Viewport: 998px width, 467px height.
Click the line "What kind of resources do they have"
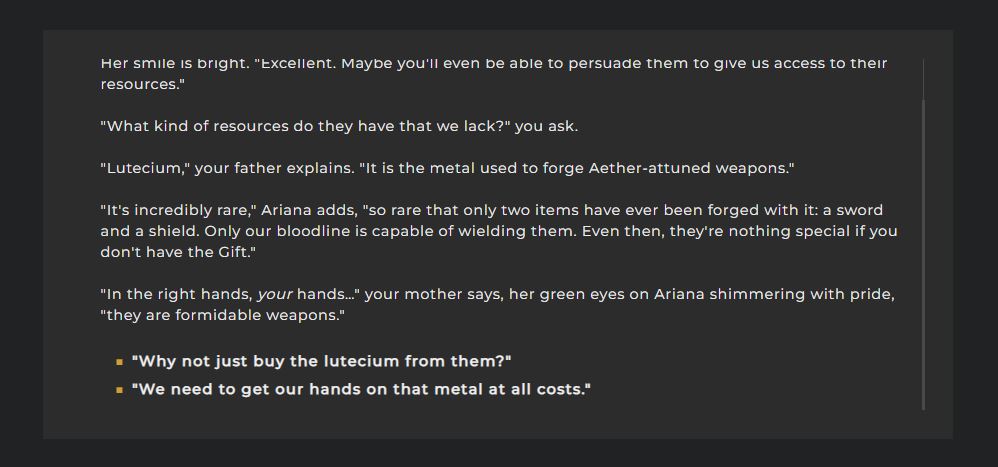[339, 126]
